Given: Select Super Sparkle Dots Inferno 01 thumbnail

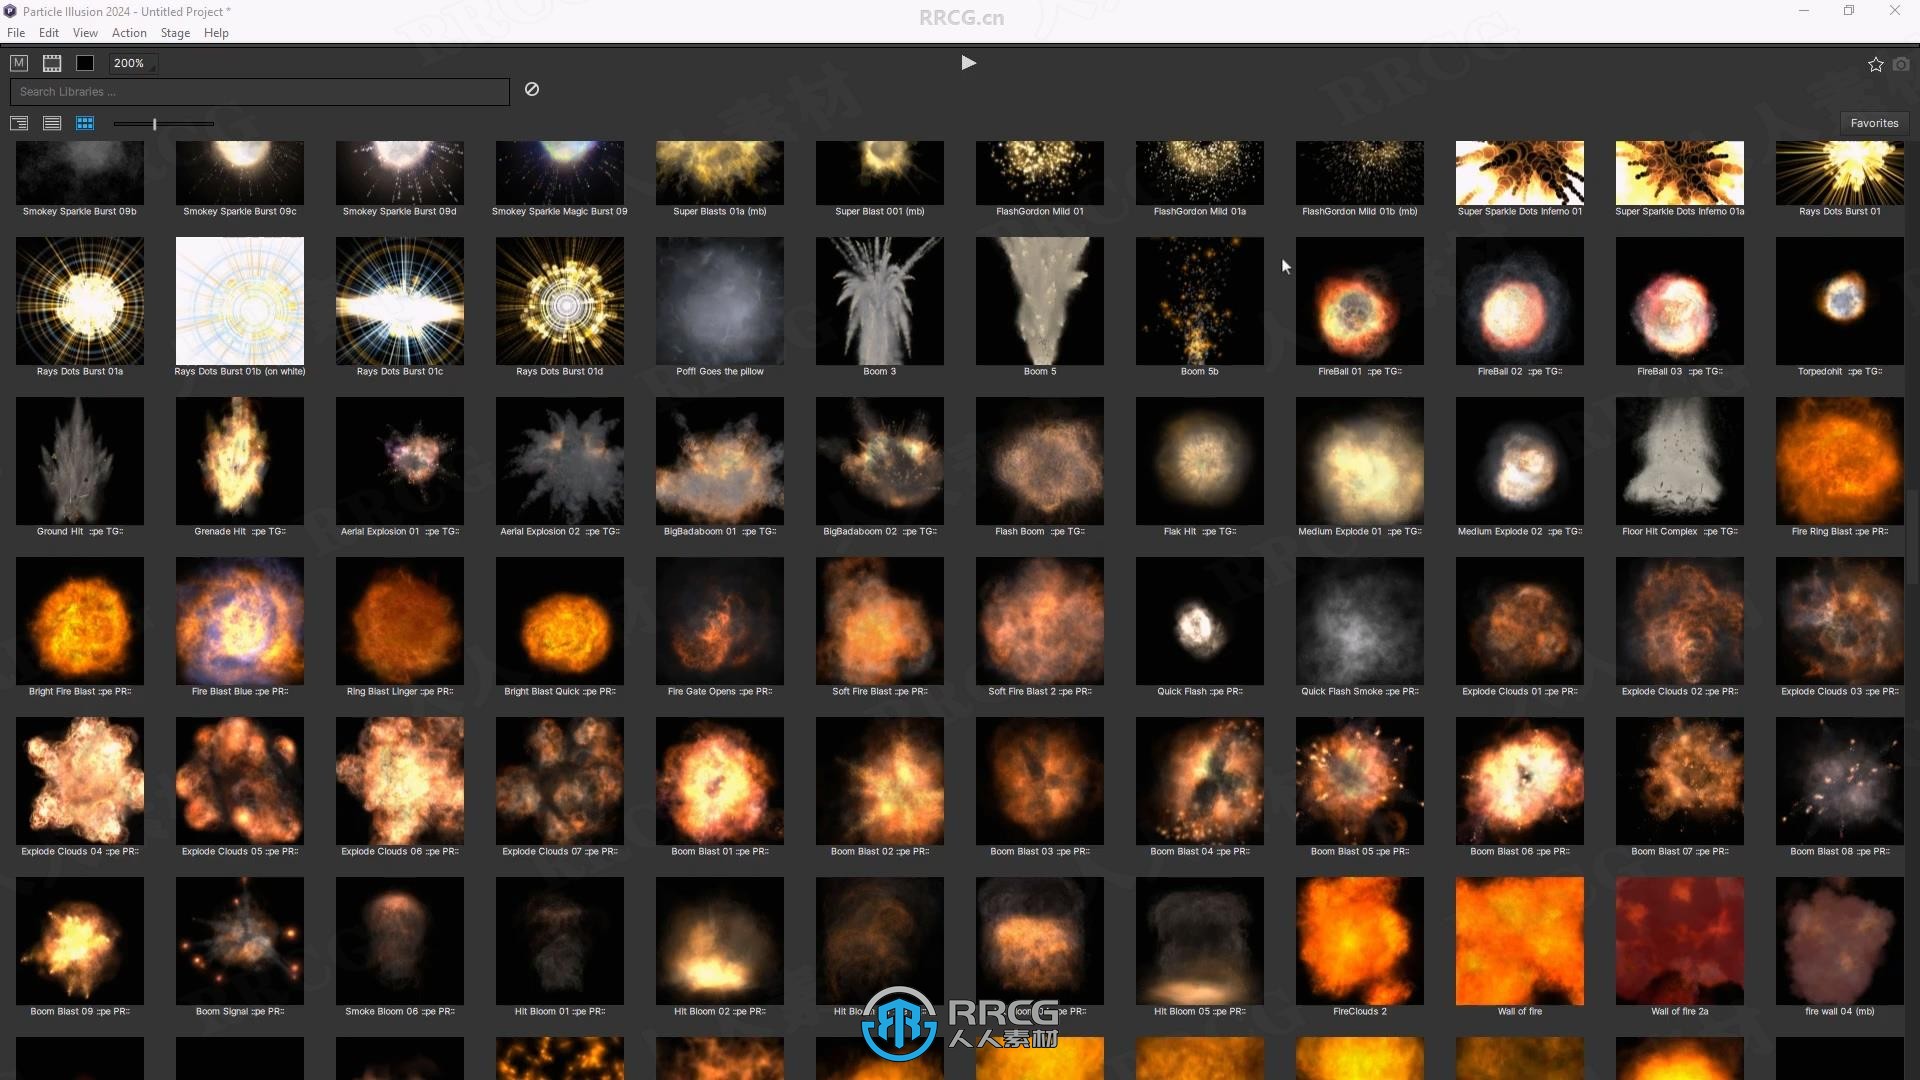Looking at the screenshot, I should click(x=1520, y=173).
